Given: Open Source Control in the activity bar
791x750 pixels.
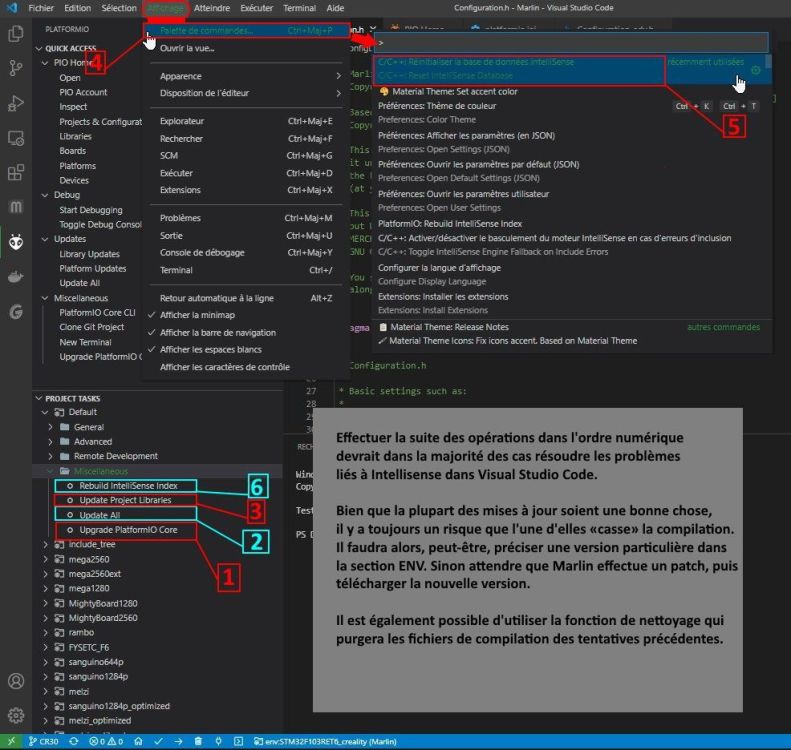Looking at the screenshot, I should (x=16, y=68).
